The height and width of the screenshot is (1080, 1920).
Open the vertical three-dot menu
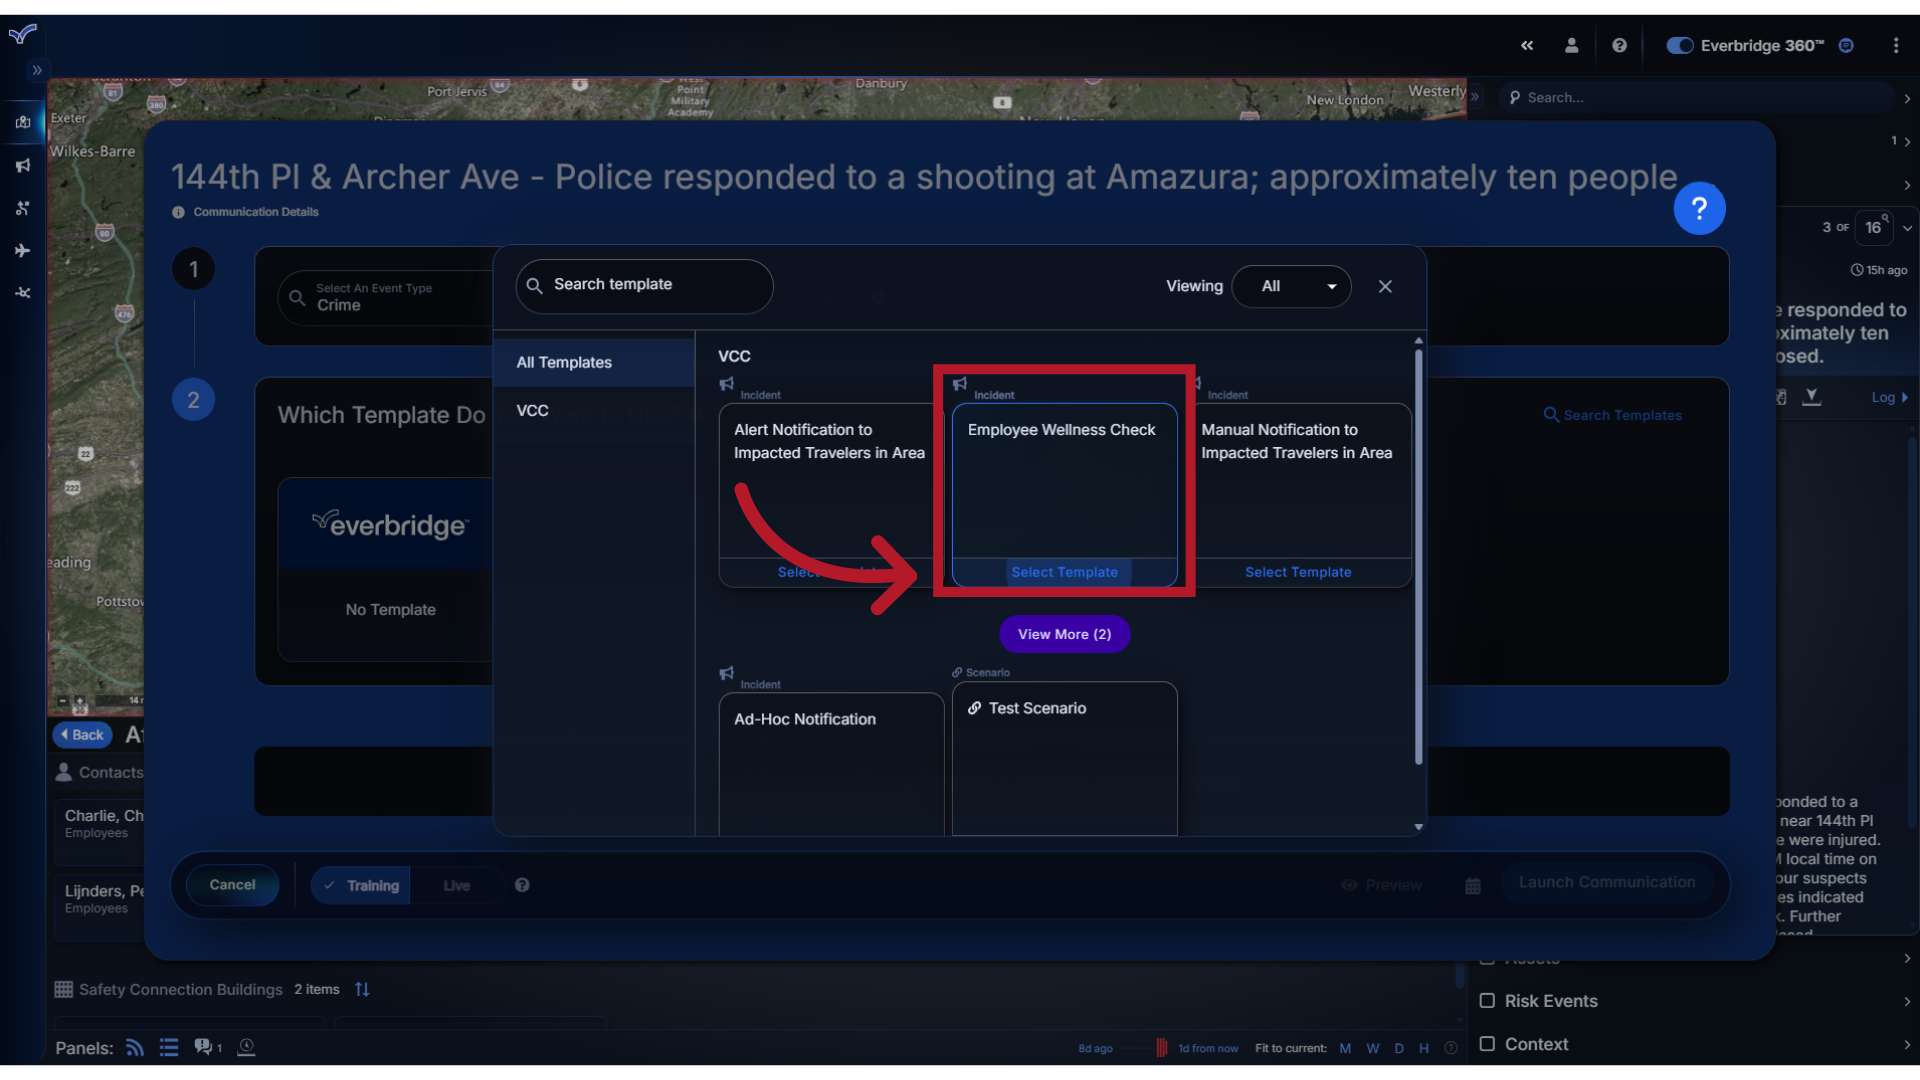pos(1895,46)
